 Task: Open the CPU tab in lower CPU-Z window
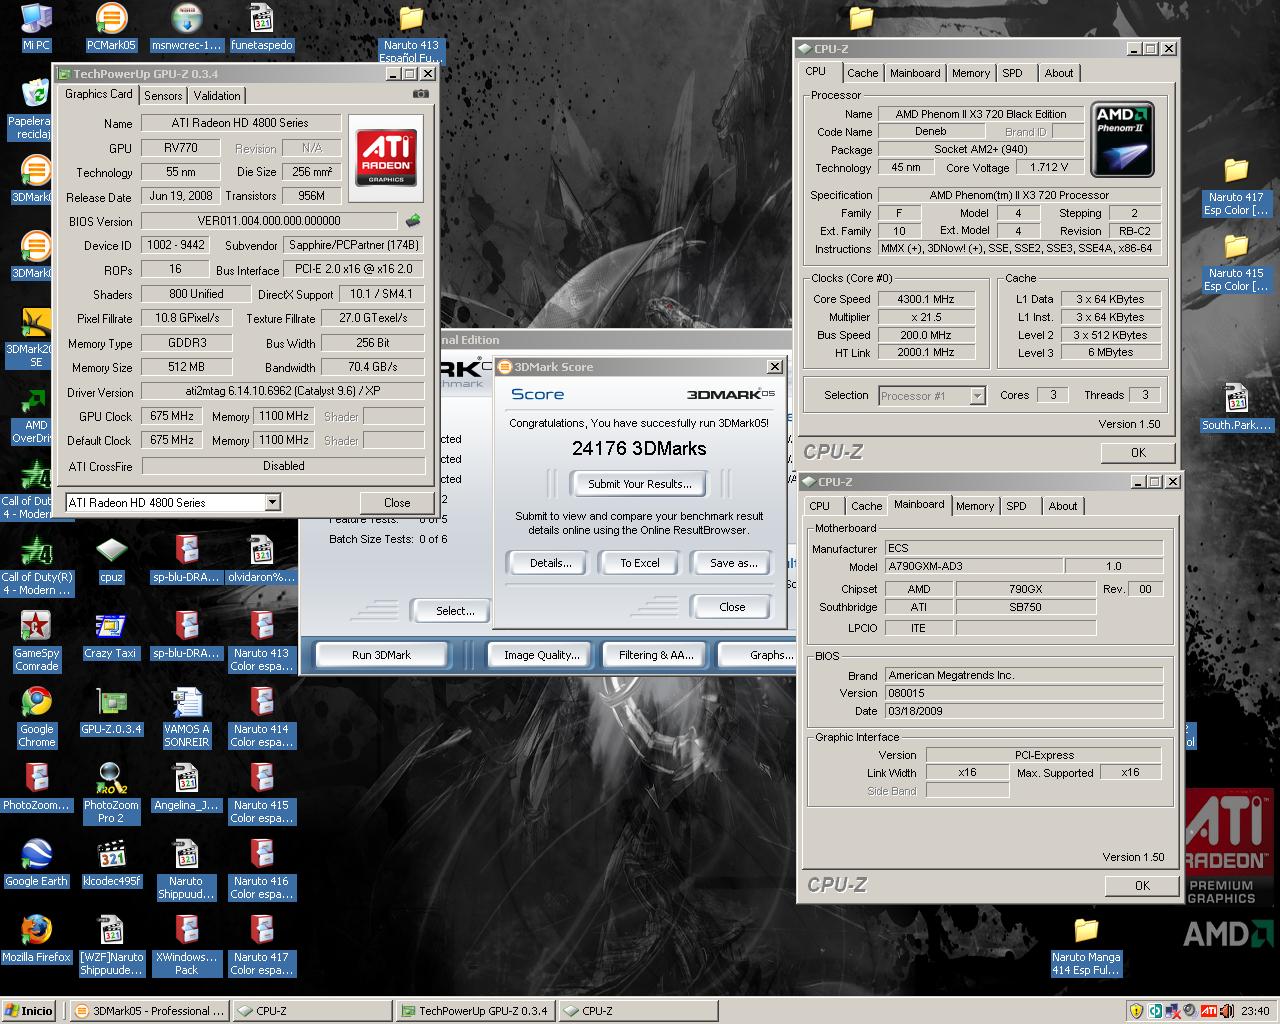819,506
